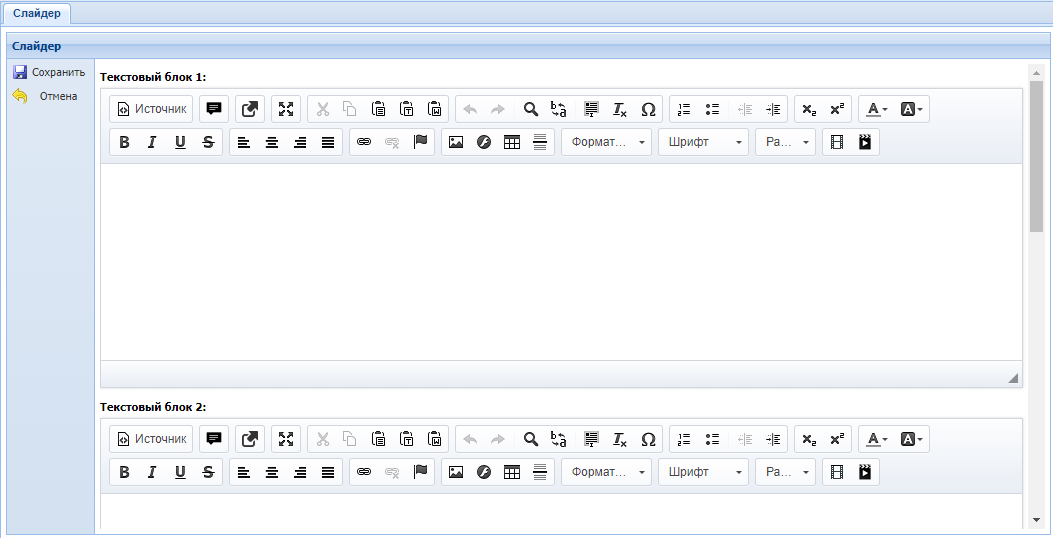The height and width of the screenshot is (538, 1053).
Task: Expand the size dropdown in Текстовый блок 1
Action: (785, 142)
